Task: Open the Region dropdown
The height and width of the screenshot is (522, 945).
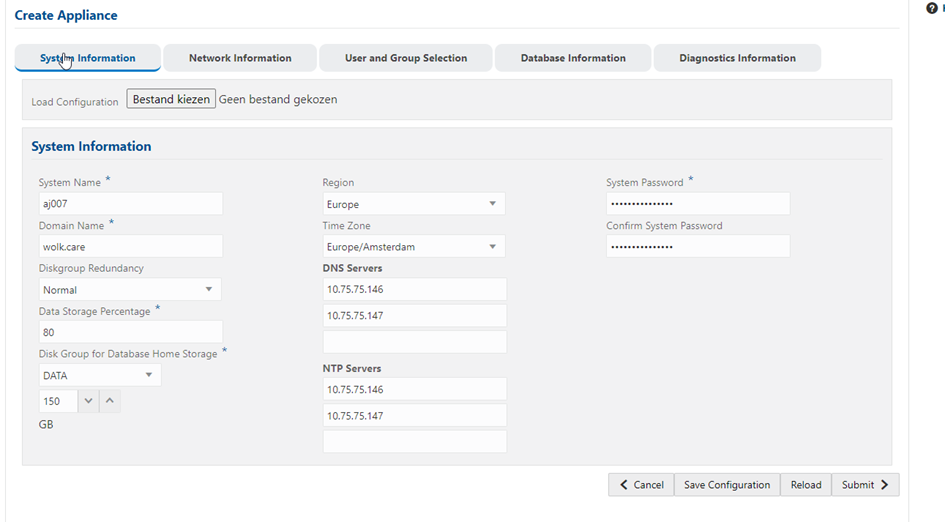Action: tap(413, 204)
